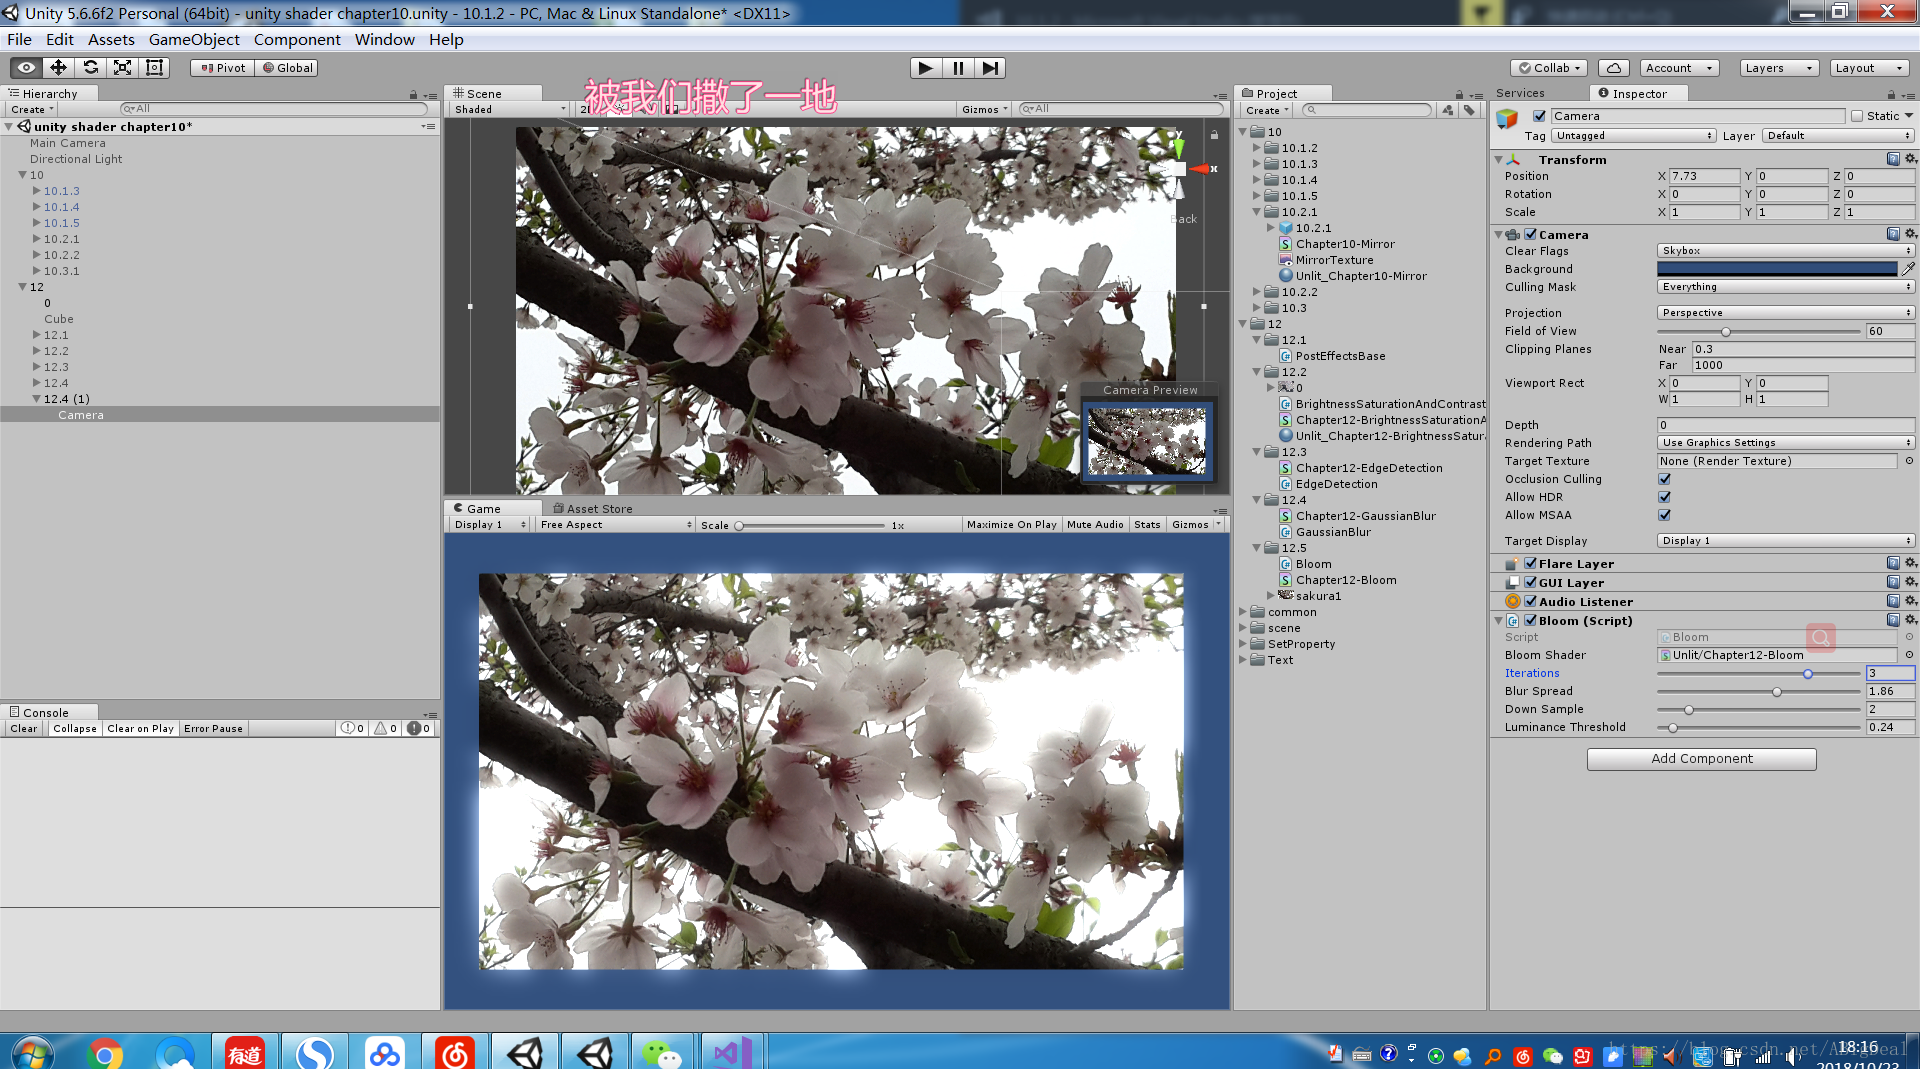Image resolution: width=1920 pixels, height=1069 pixels.
Task: Toggle Allow MSAA checkbox
Action: coord(1664,515)
